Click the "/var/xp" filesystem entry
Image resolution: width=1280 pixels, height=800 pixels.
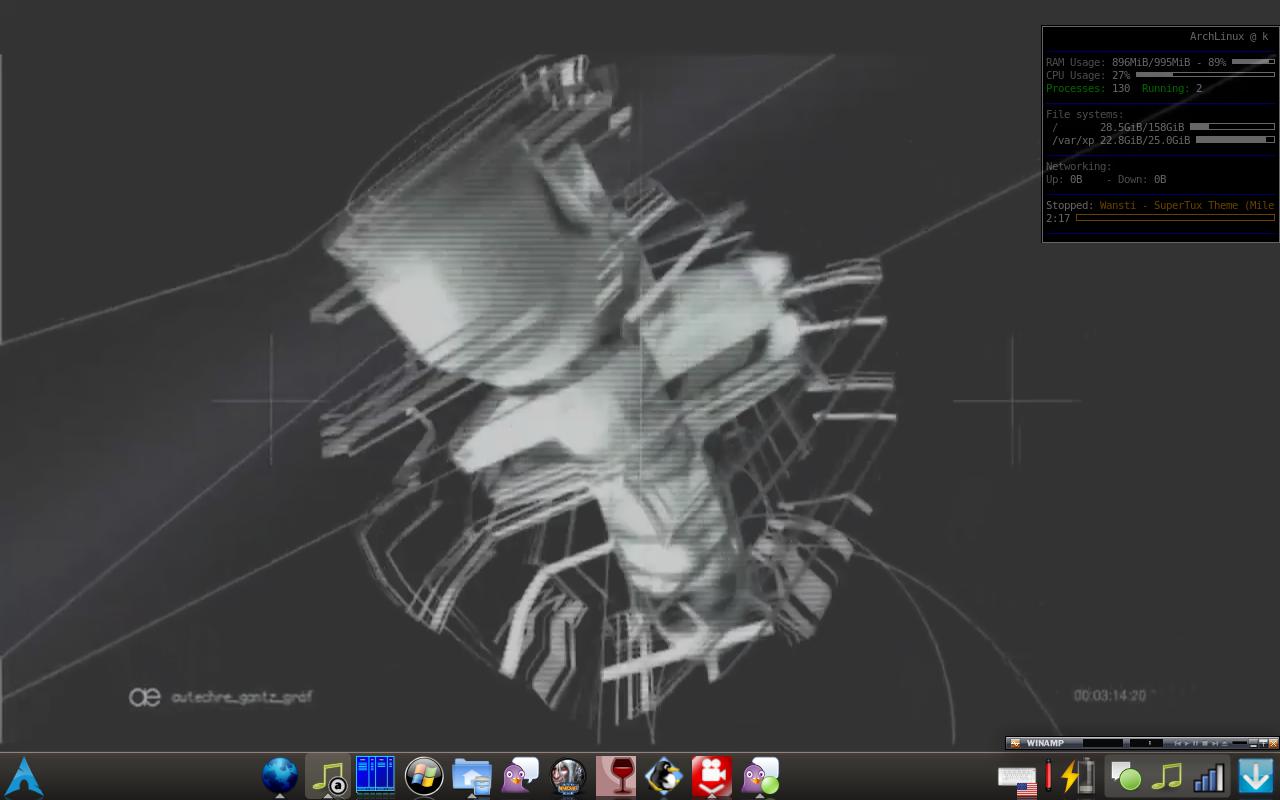pyautogui.click(x=1073, y=140)
